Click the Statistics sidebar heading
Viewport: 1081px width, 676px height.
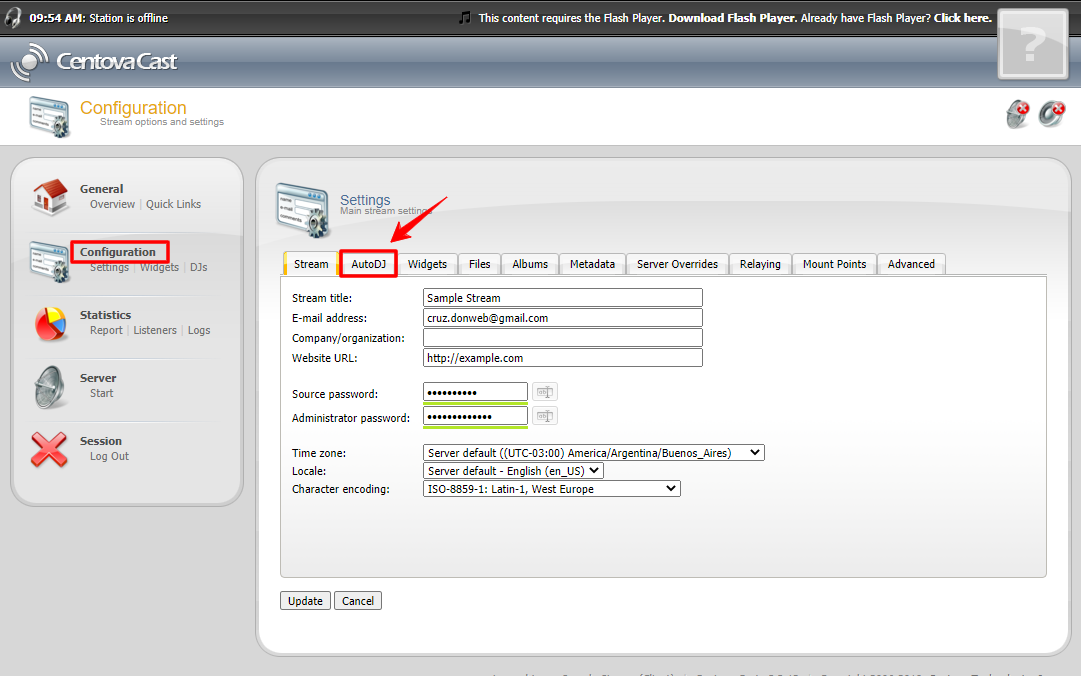(x=105, y=315)
